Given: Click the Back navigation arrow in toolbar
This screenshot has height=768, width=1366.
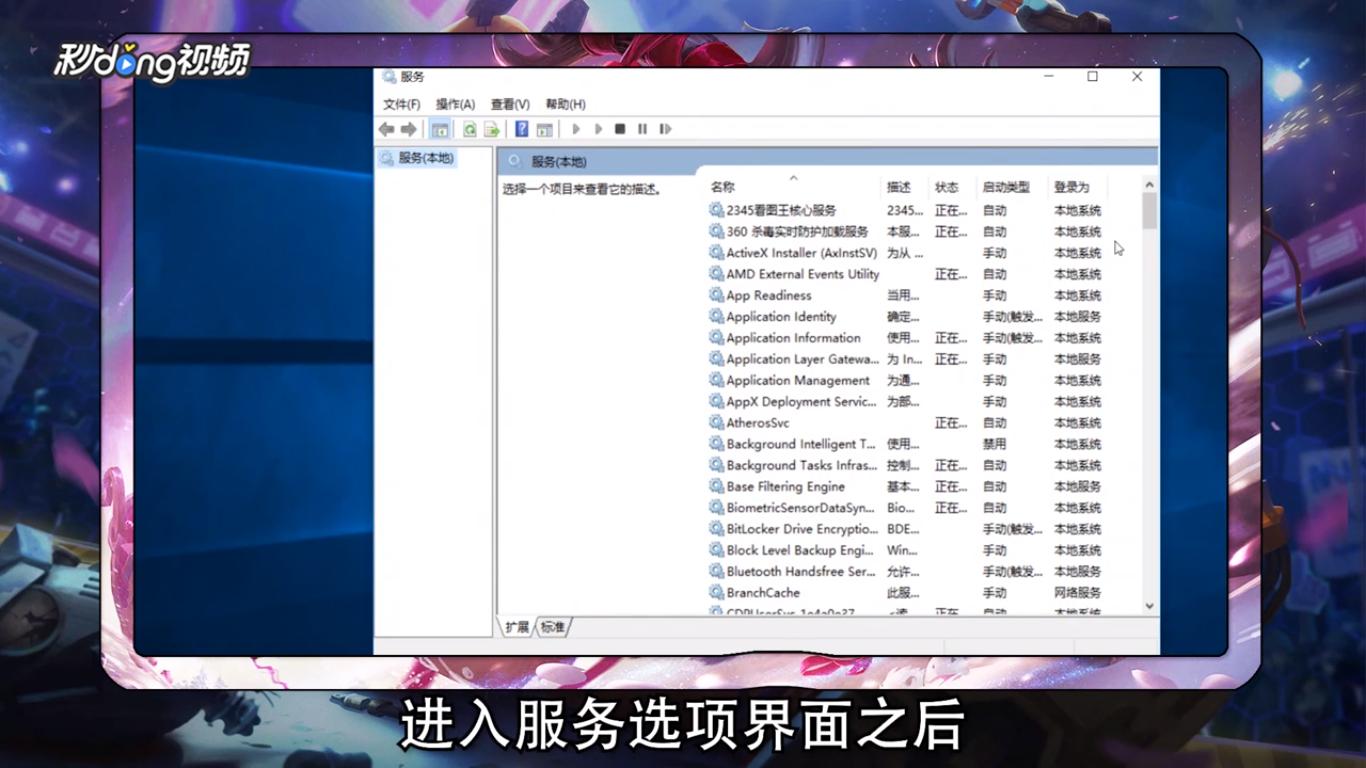Looking at the screenshot, I should coord(387,128).
